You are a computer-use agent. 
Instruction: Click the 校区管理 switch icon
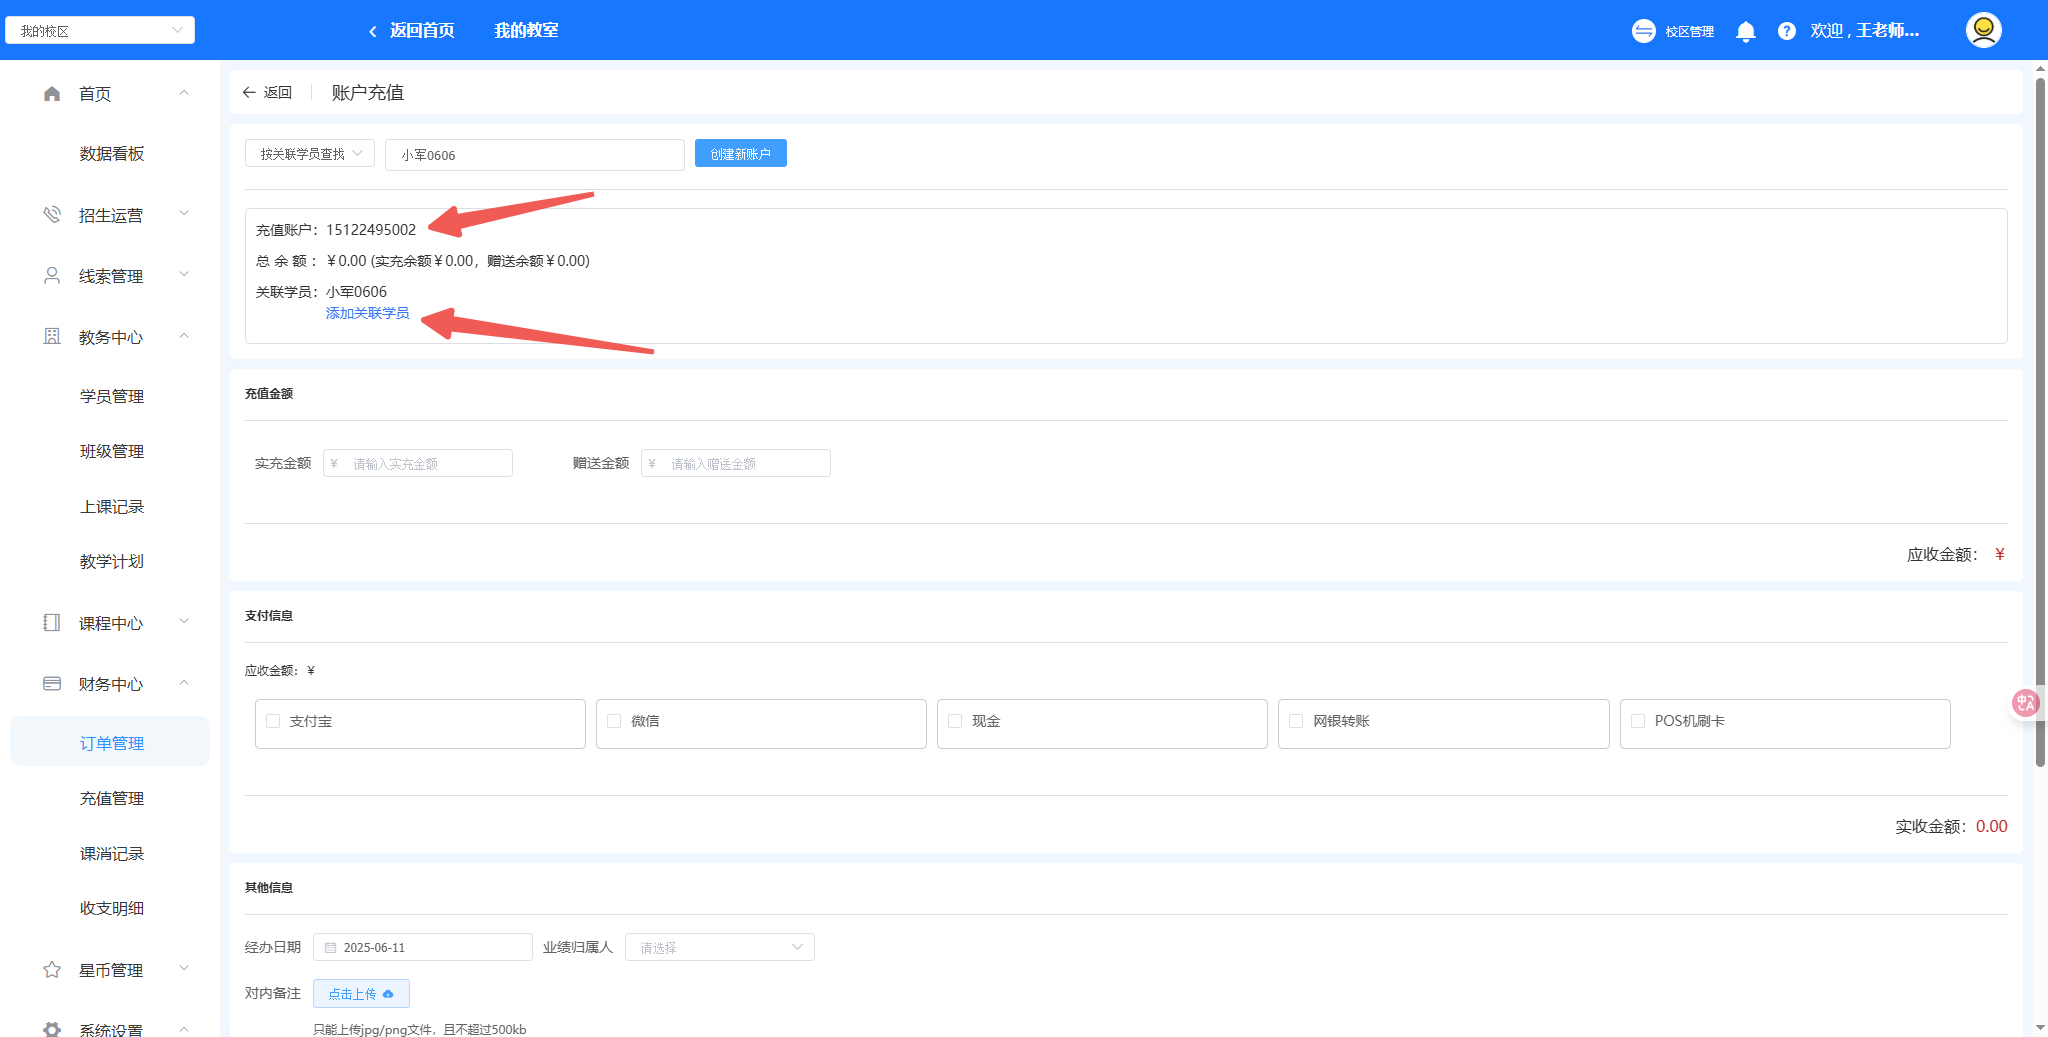tap(1644, 31)
